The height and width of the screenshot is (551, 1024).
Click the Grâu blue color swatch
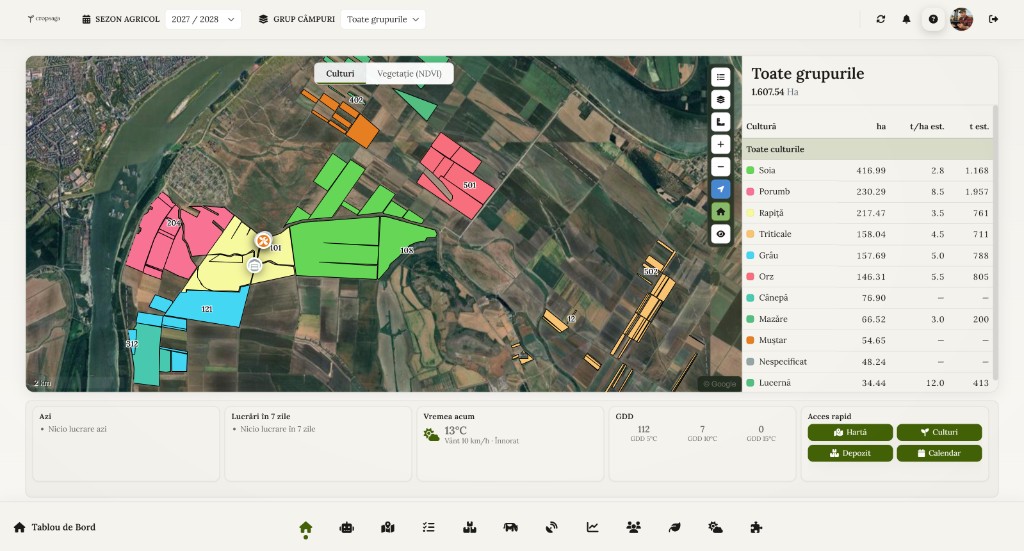click(x=750, y=255)
